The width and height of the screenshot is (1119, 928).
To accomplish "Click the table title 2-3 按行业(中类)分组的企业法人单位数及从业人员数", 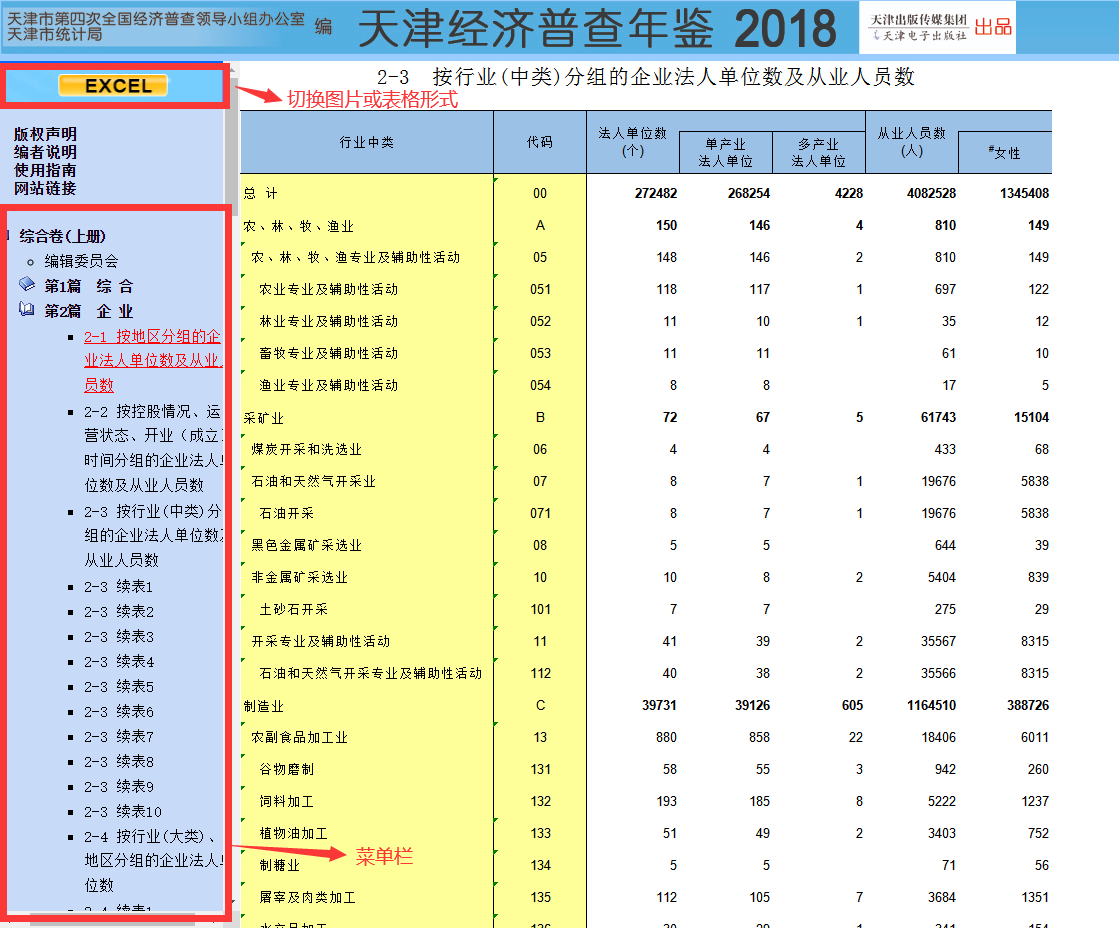I will coord(646,77).
